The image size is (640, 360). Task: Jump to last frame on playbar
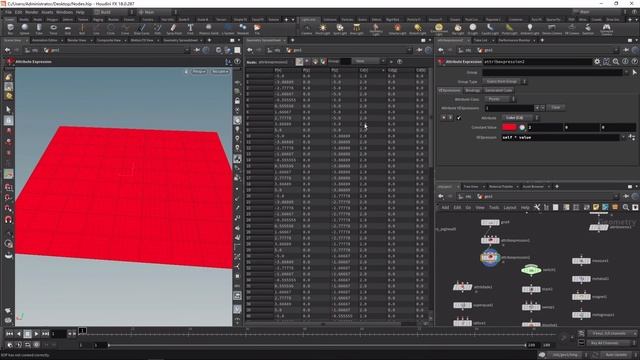point(45,334)
